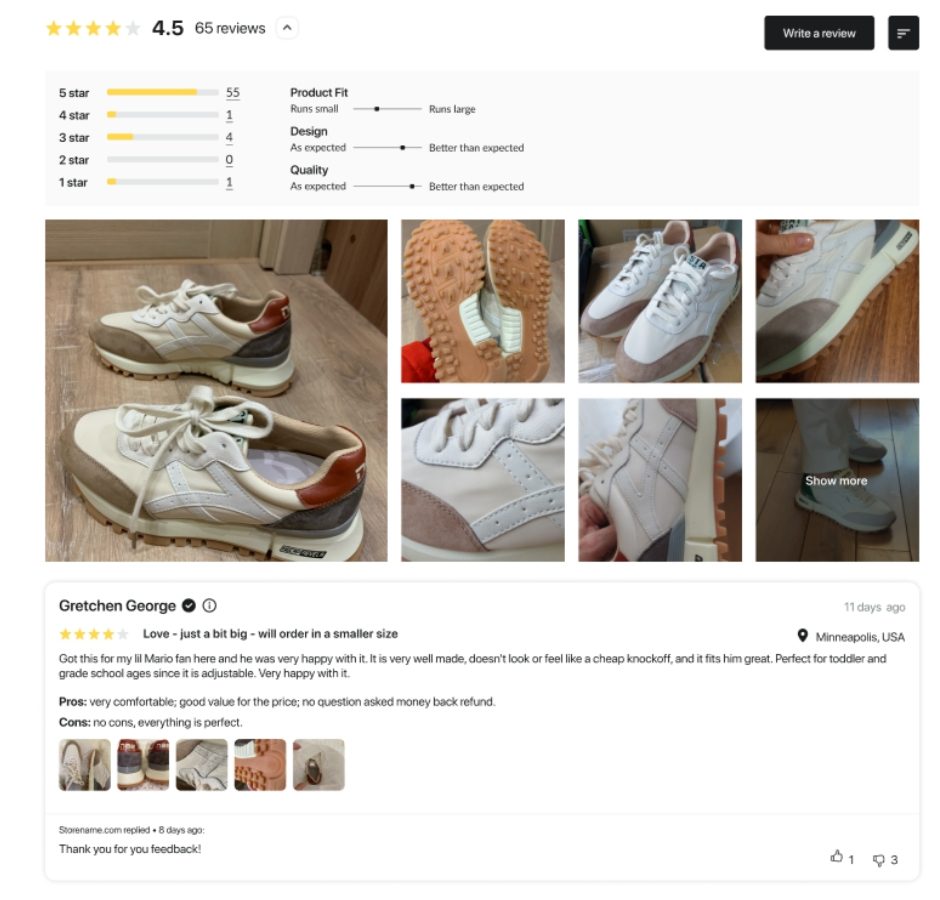This screenshot has height=900, width=940.
Task: Click the verified buyer badge icon
Action: [x=189, y=606]
